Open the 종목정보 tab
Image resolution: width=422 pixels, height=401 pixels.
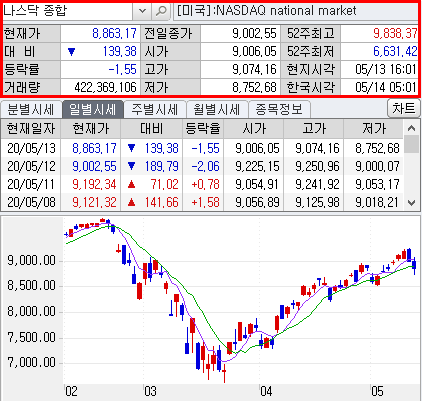pos(279,109)
